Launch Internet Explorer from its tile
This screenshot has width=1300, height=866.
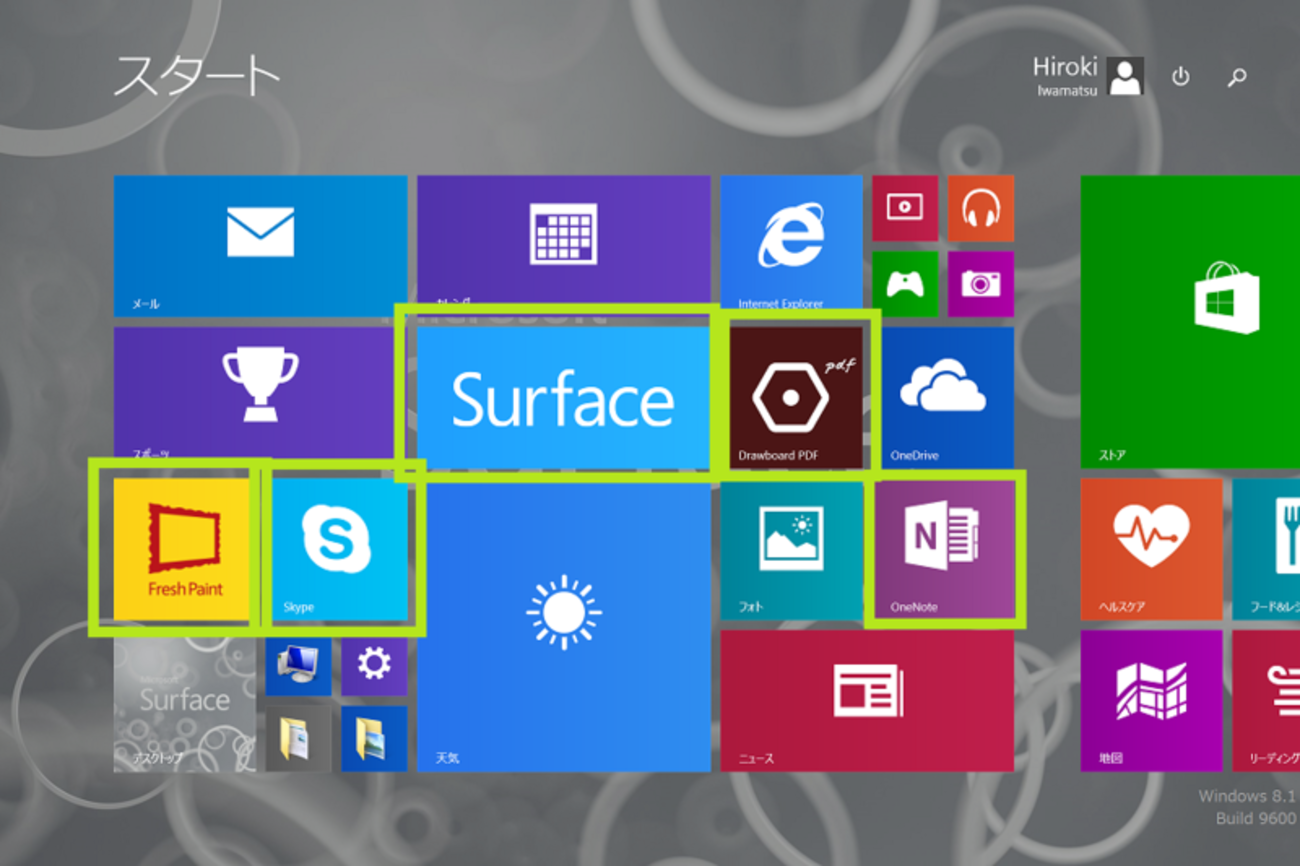(791, 243)
